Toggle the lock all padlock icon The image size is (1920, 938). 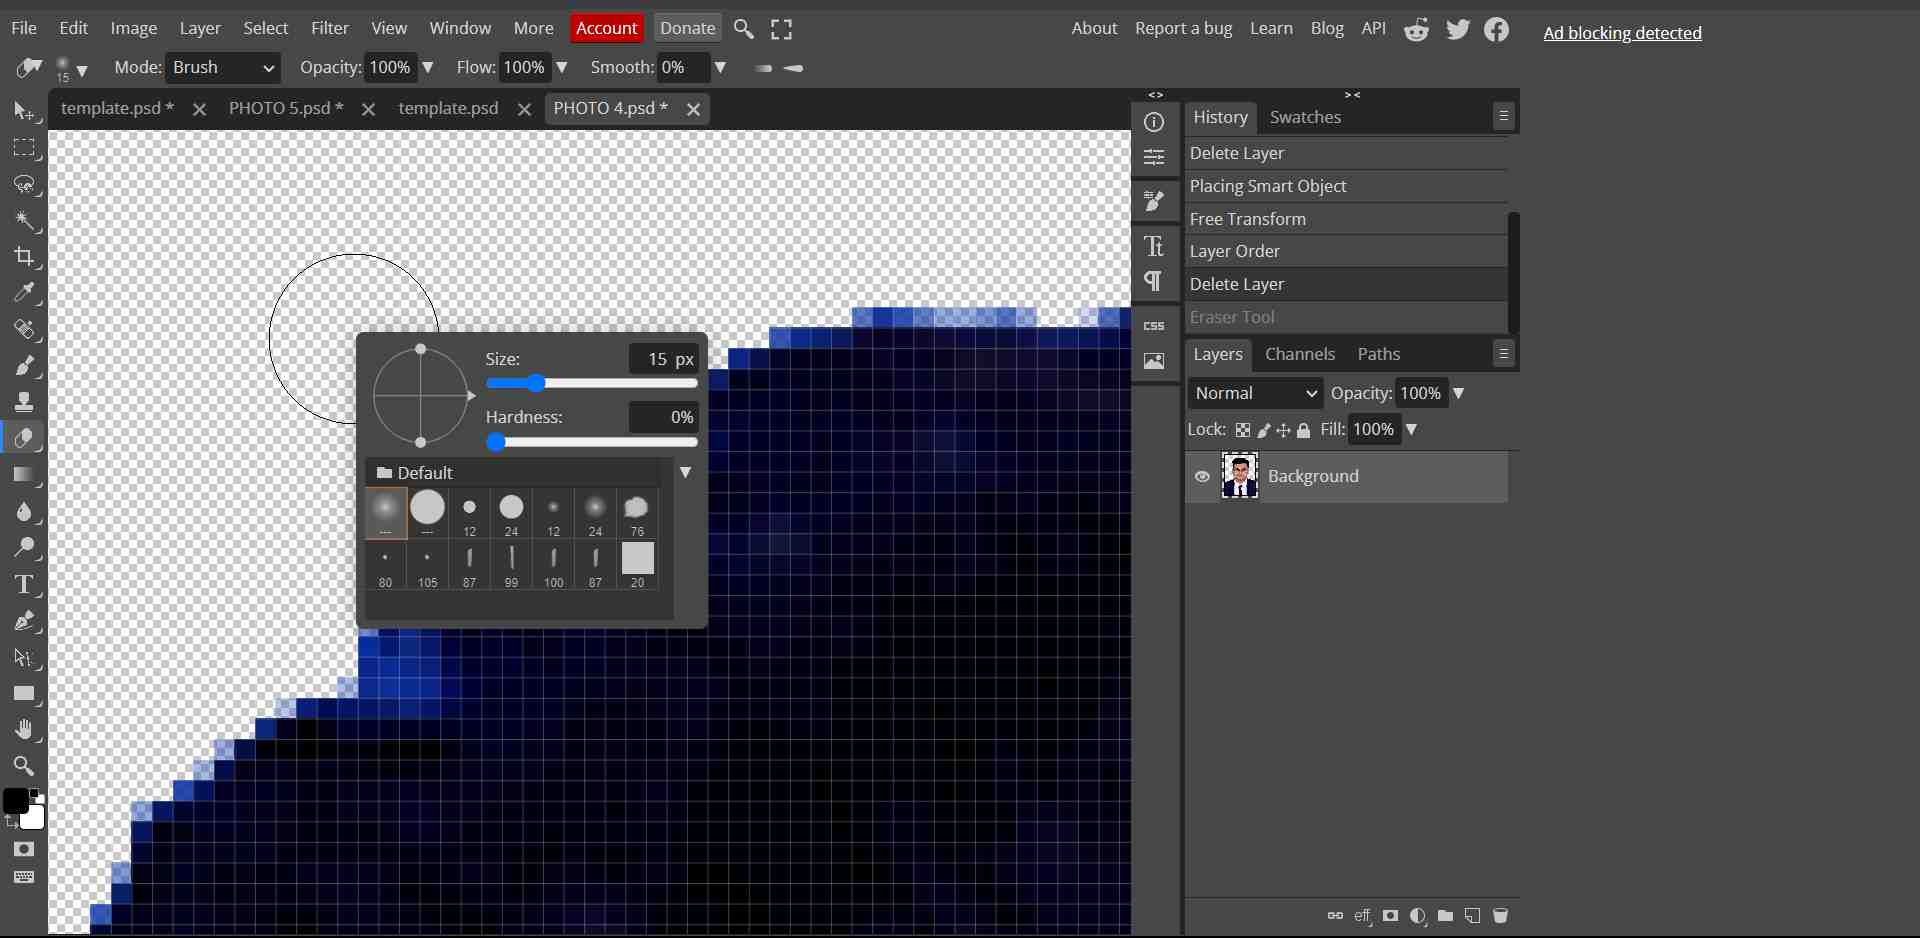1303,430
